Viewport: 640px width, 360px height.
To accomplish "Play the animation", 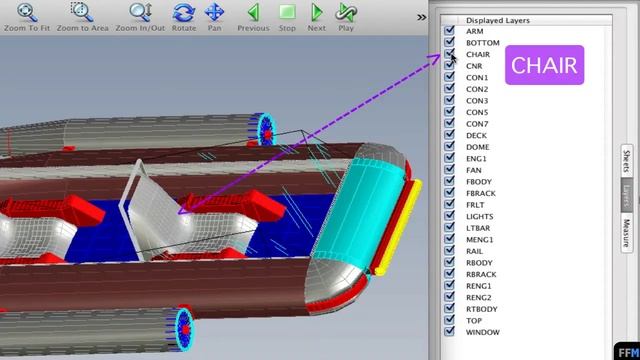I will (x=346, y=18).
